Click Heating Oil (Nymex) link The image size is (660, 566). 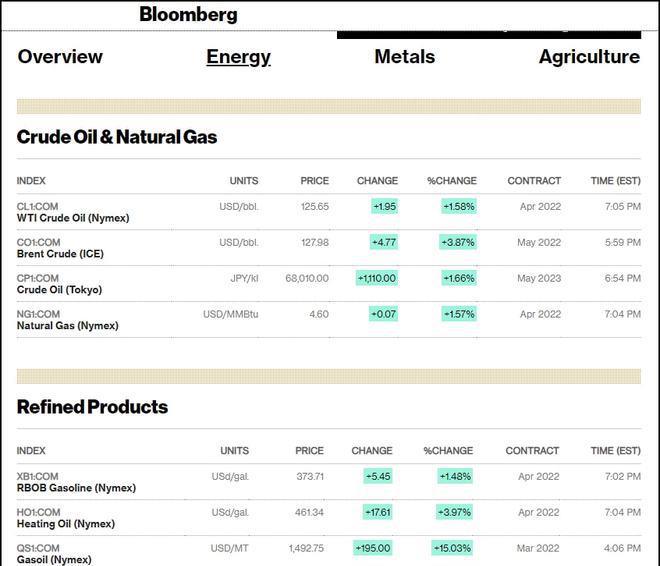[x=66, y=524]
